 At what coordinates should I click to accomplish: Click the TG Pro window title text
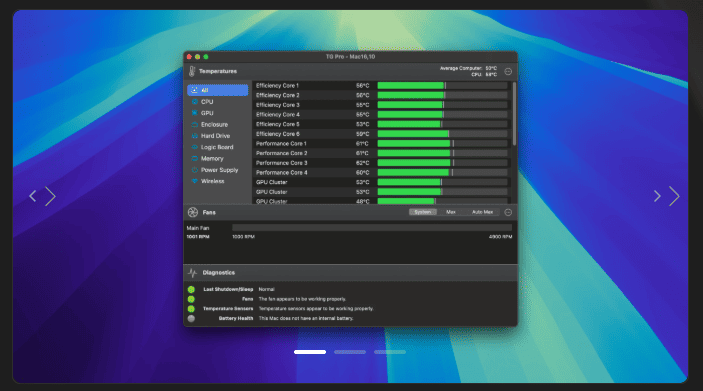click(x=350, y=57)
